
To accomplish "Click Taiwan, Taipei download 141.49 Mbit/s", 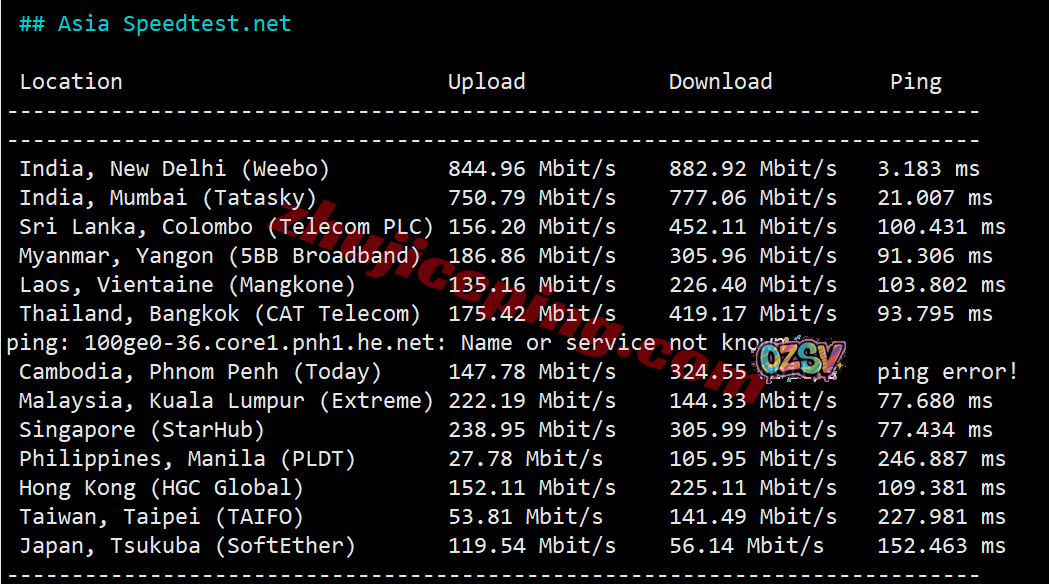I will (x=752, y=517).
